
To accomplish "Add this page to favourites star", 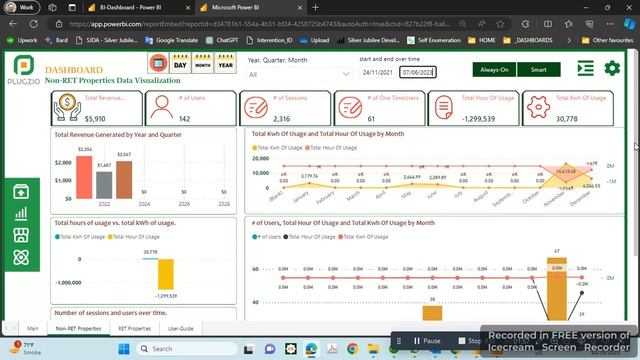I will (500, 24).
